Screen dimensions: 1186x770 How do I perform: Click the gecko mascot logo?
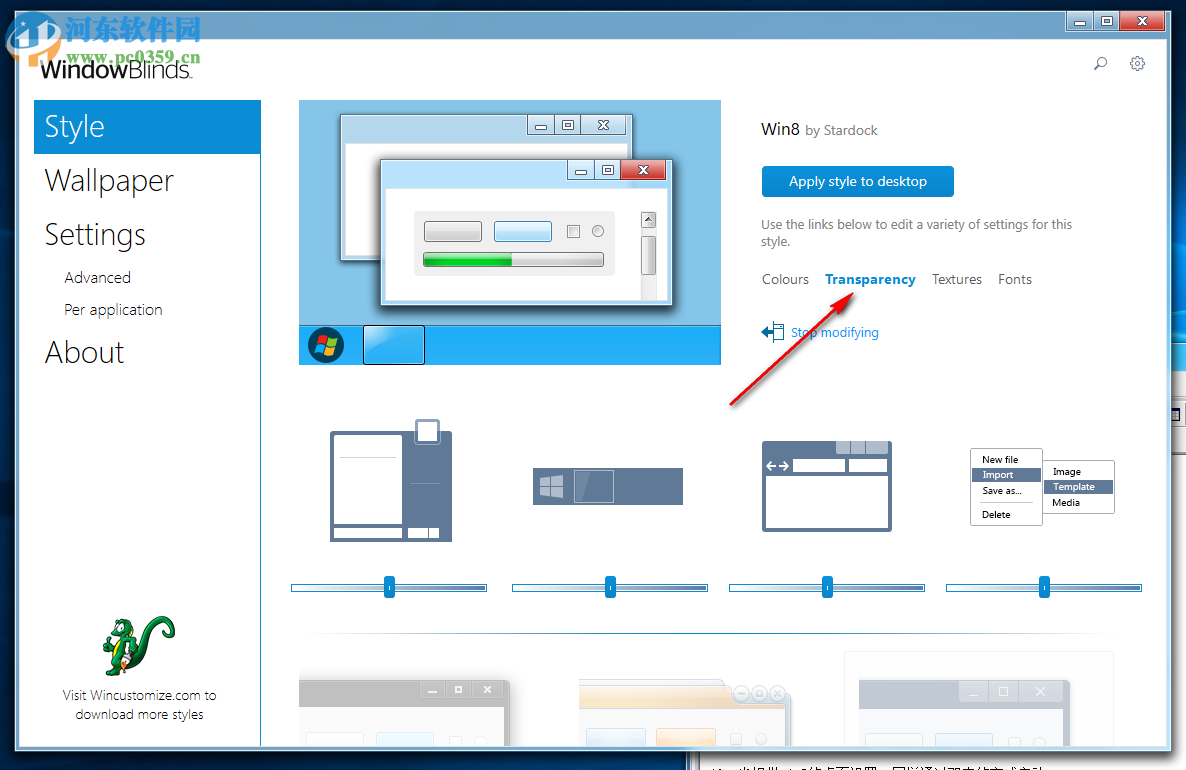coord(138,645)
